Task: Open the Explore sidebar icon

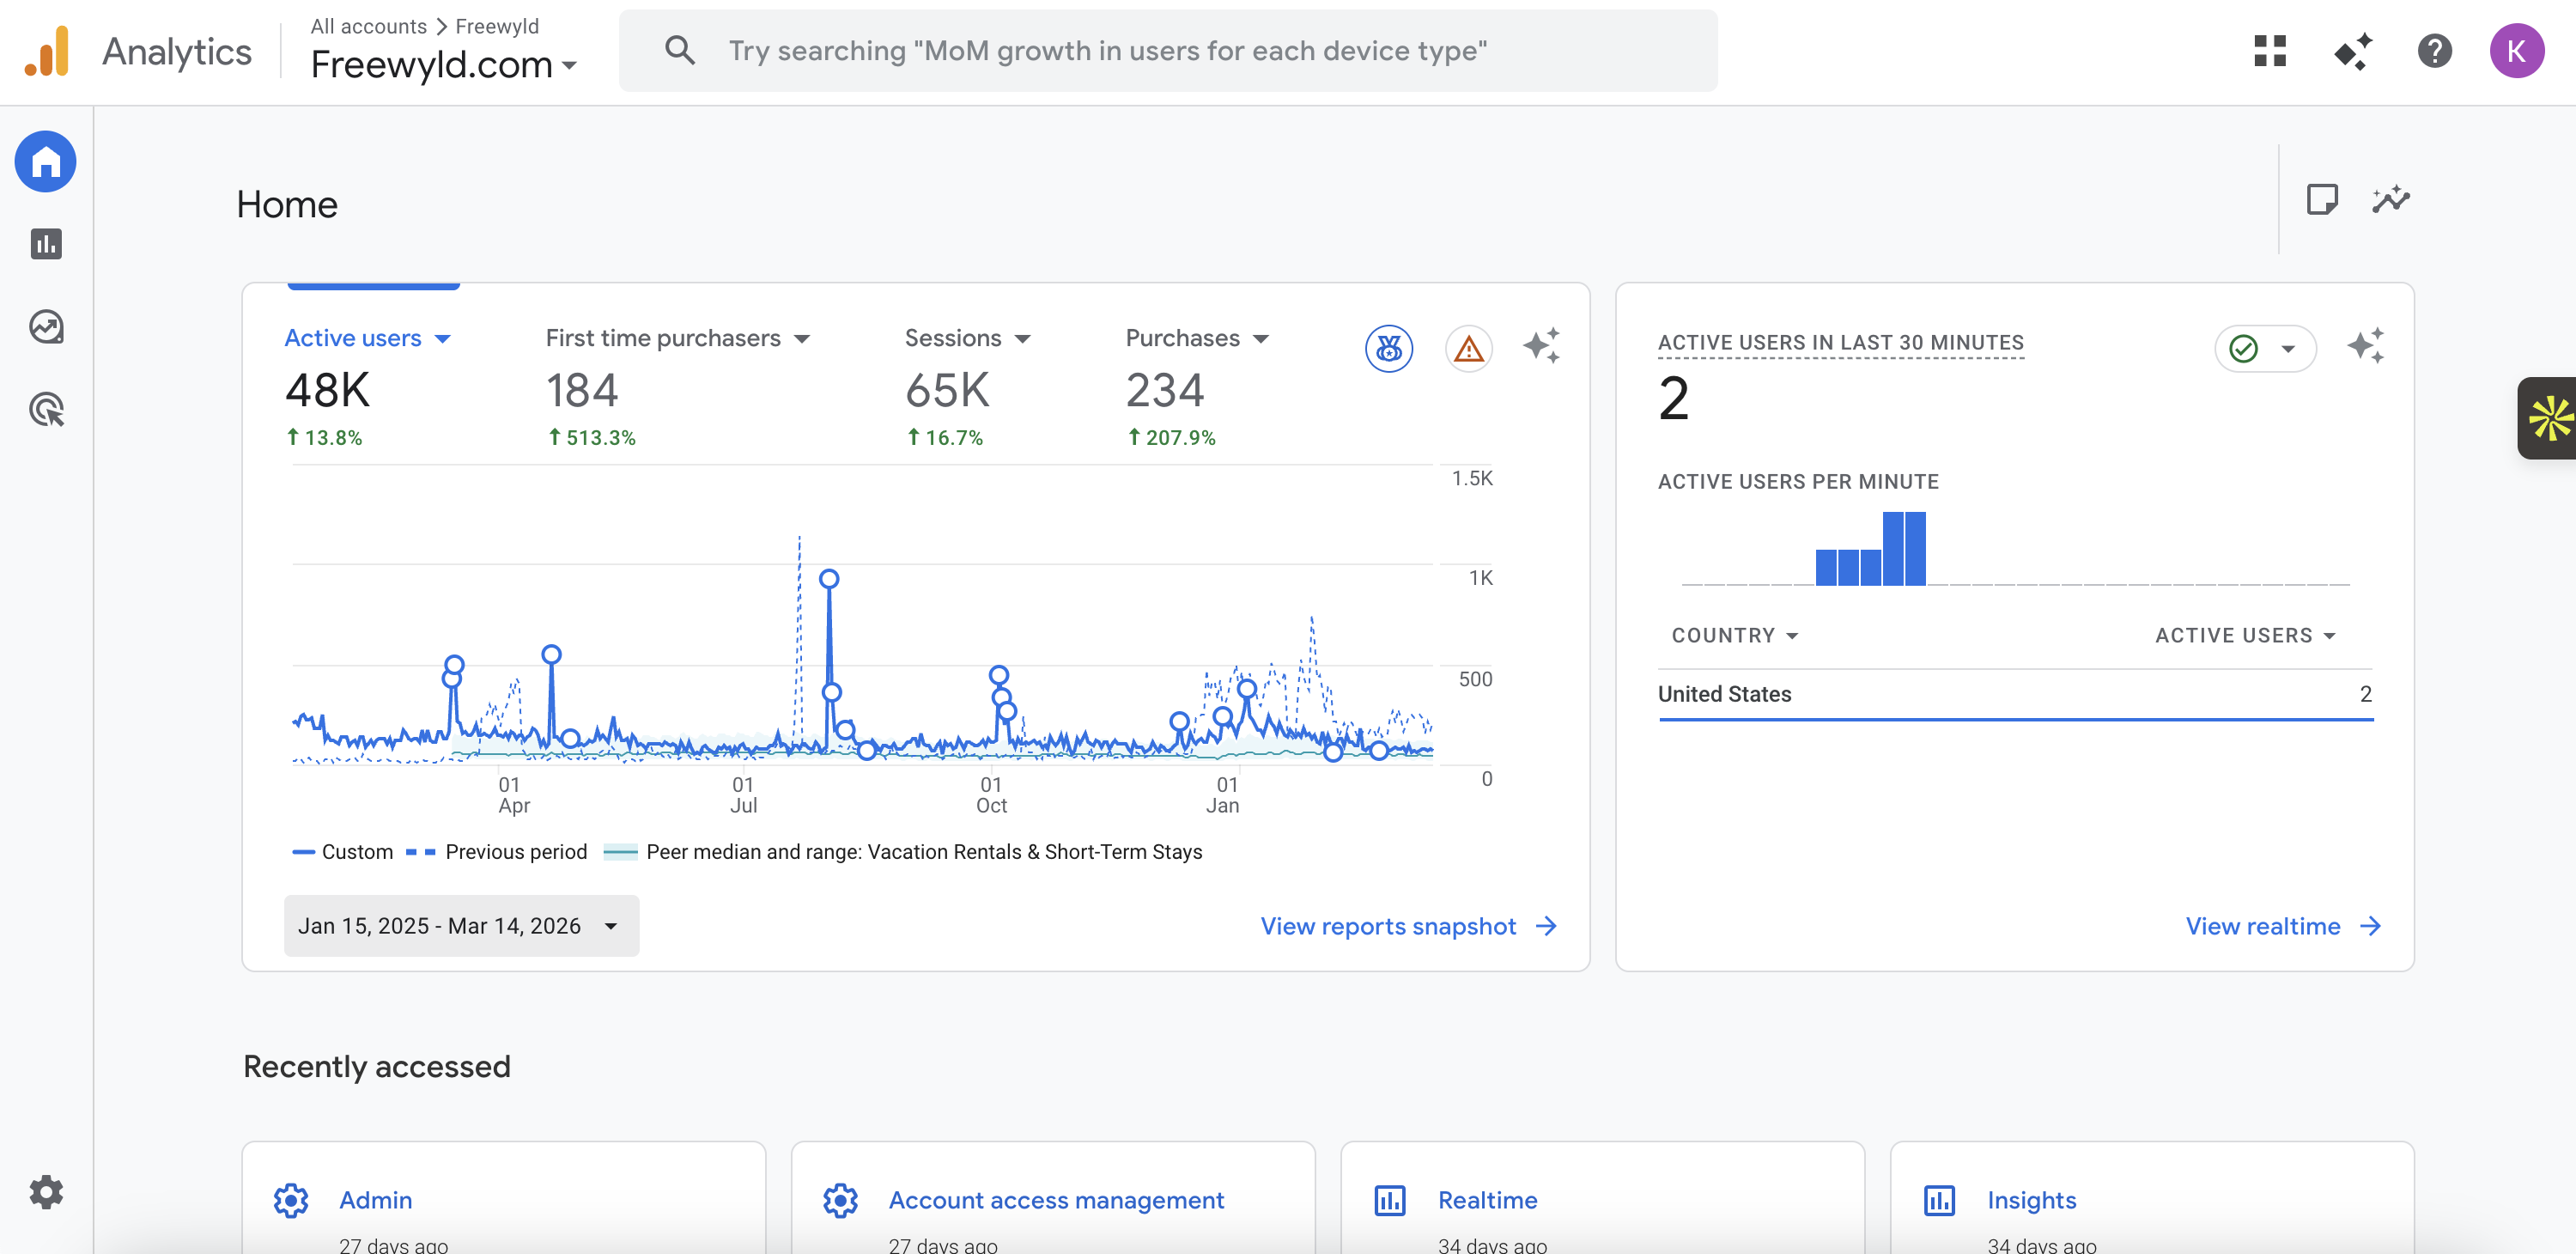Action: [46, 327]
